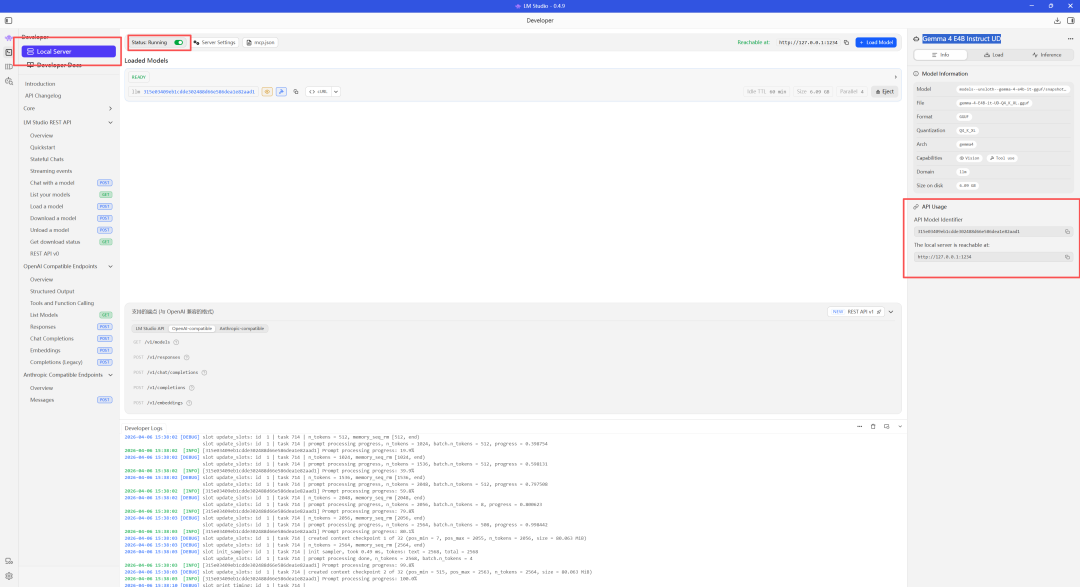This screenshot has width=1080, height=587.
Task: Open the Chat view from left rail
Action: tap(8, 38)
